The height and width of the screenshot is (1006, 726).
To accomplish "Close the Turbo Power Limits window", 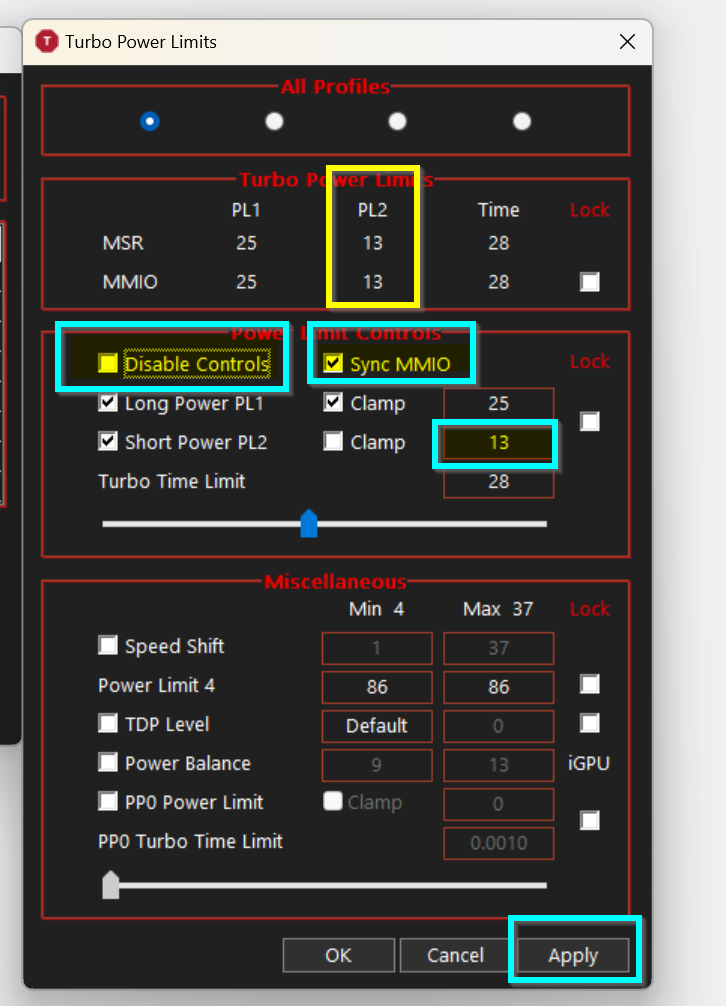I will (x=627, y=42).
